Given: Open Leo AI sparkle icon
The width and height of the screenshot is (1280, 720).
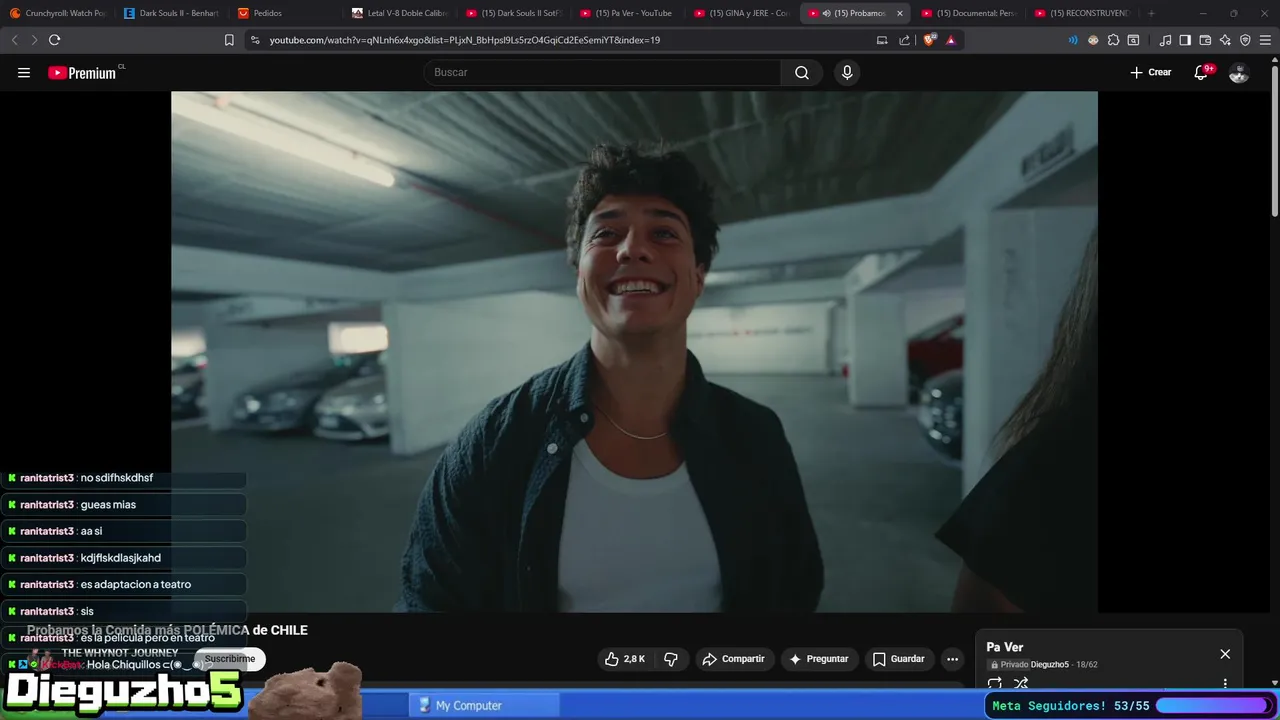Looking at the screenshot, I should pos(1225,40).
